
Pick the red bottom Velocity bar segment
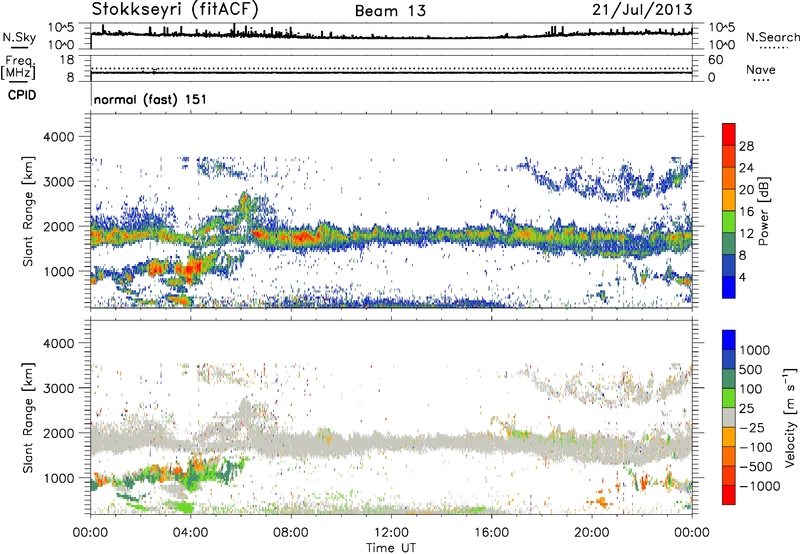coord(729,495)
